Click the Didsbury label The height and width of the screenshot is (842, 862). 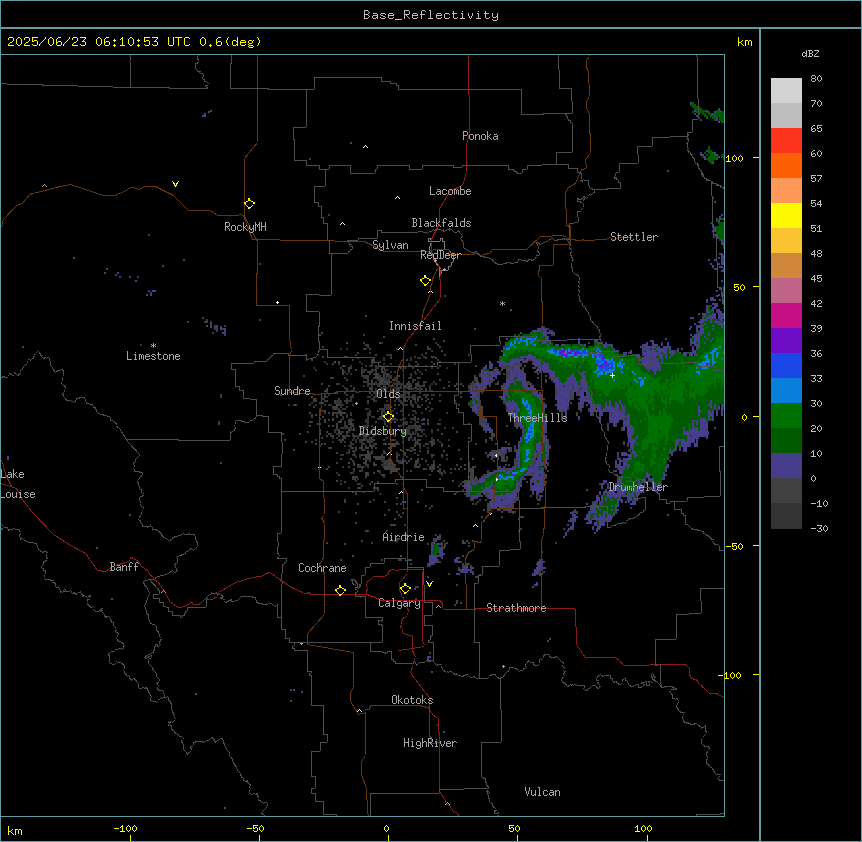tap(383, 431)
